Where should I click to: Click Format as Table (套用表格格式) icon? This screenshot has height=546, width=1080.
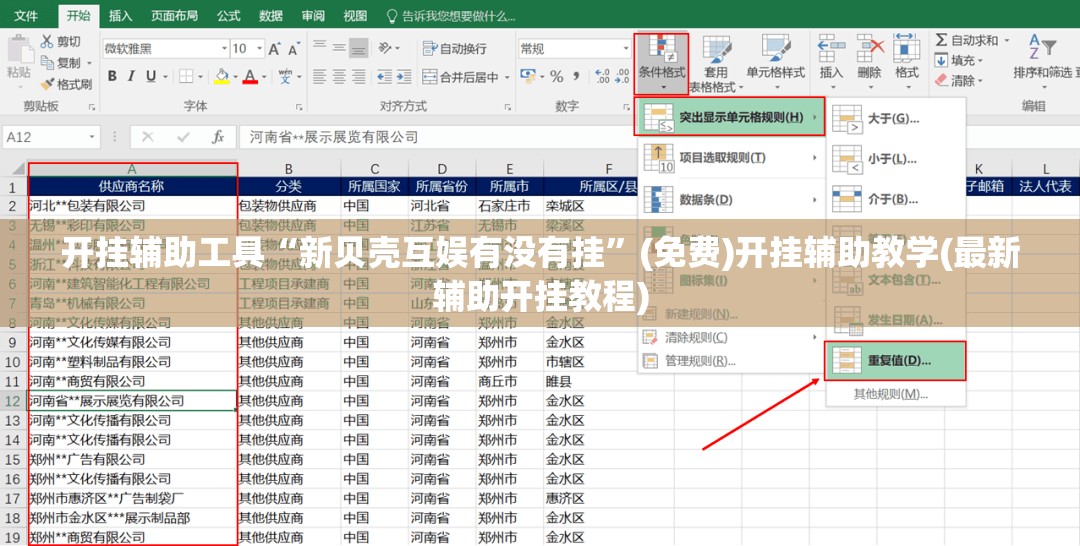click(716, 50)
